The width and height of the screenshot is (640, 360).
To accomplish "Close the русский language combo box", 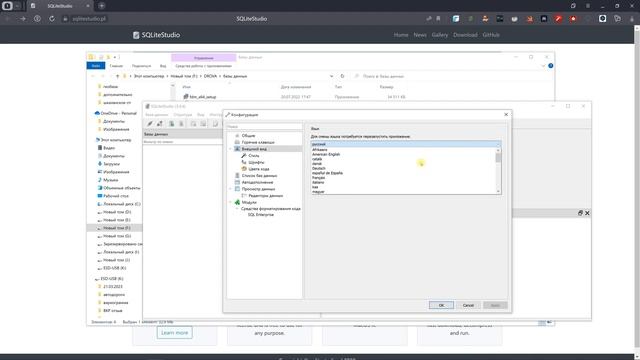I will (x=406, y=144).
